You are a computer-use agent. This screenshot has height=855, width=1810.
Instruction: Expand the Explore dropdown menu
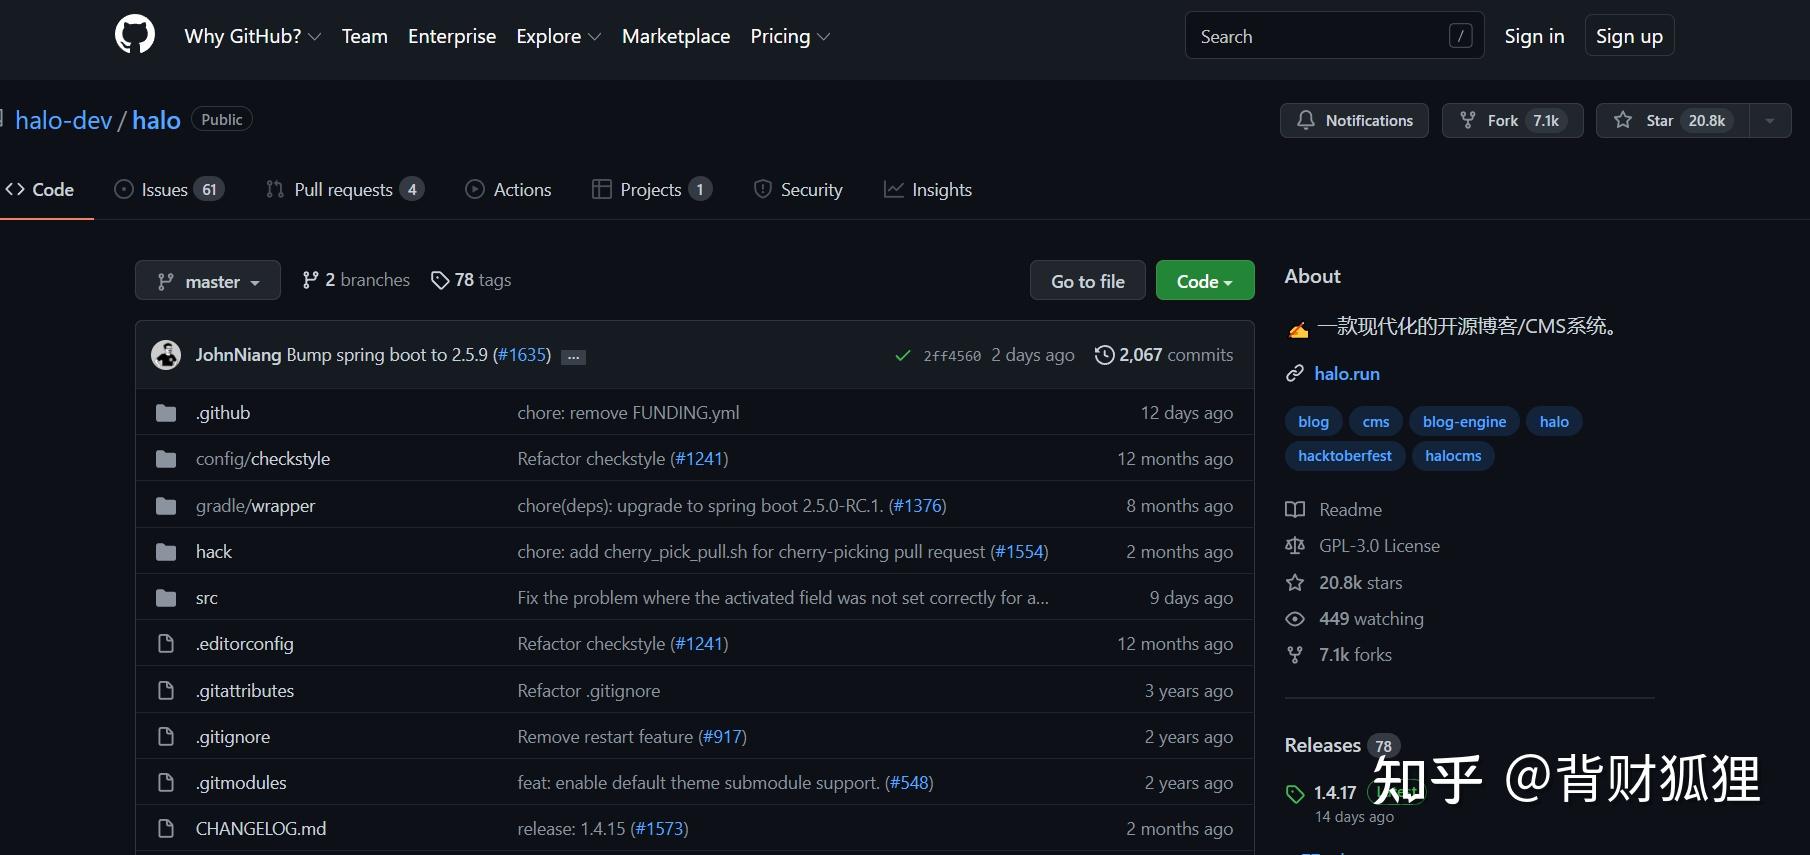pos(559,36)
